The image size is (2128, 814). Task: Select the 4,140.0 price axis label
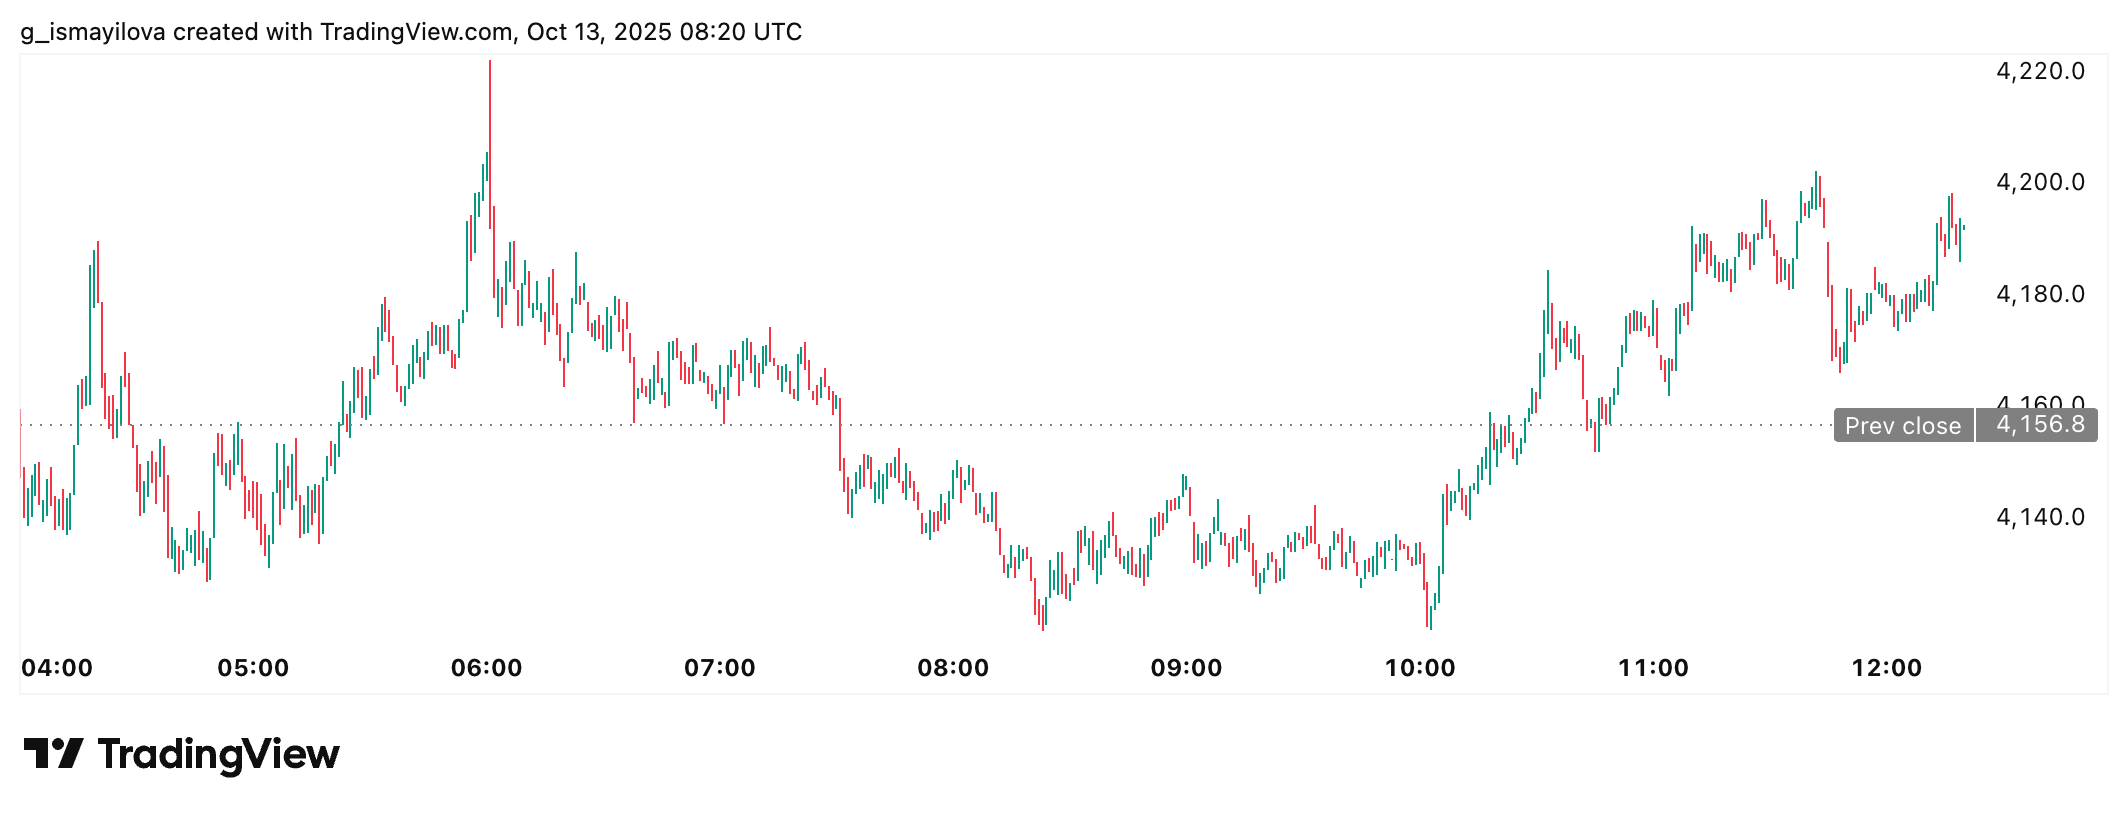tap(2040, 517)
